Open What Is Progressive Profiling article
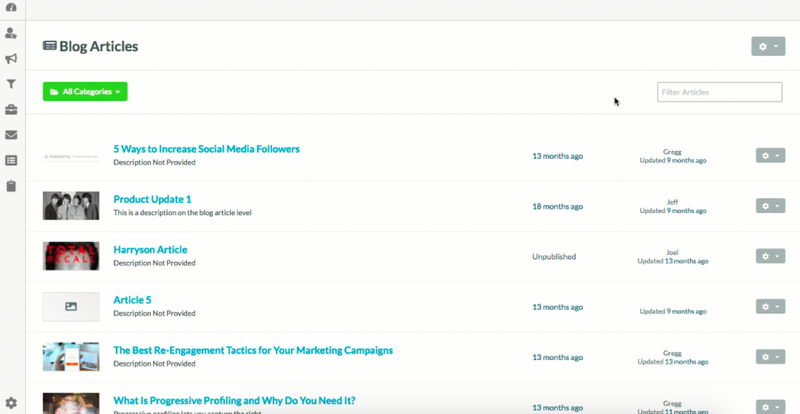This screenshot has height=414, width=800. click(x=234, y=400)
